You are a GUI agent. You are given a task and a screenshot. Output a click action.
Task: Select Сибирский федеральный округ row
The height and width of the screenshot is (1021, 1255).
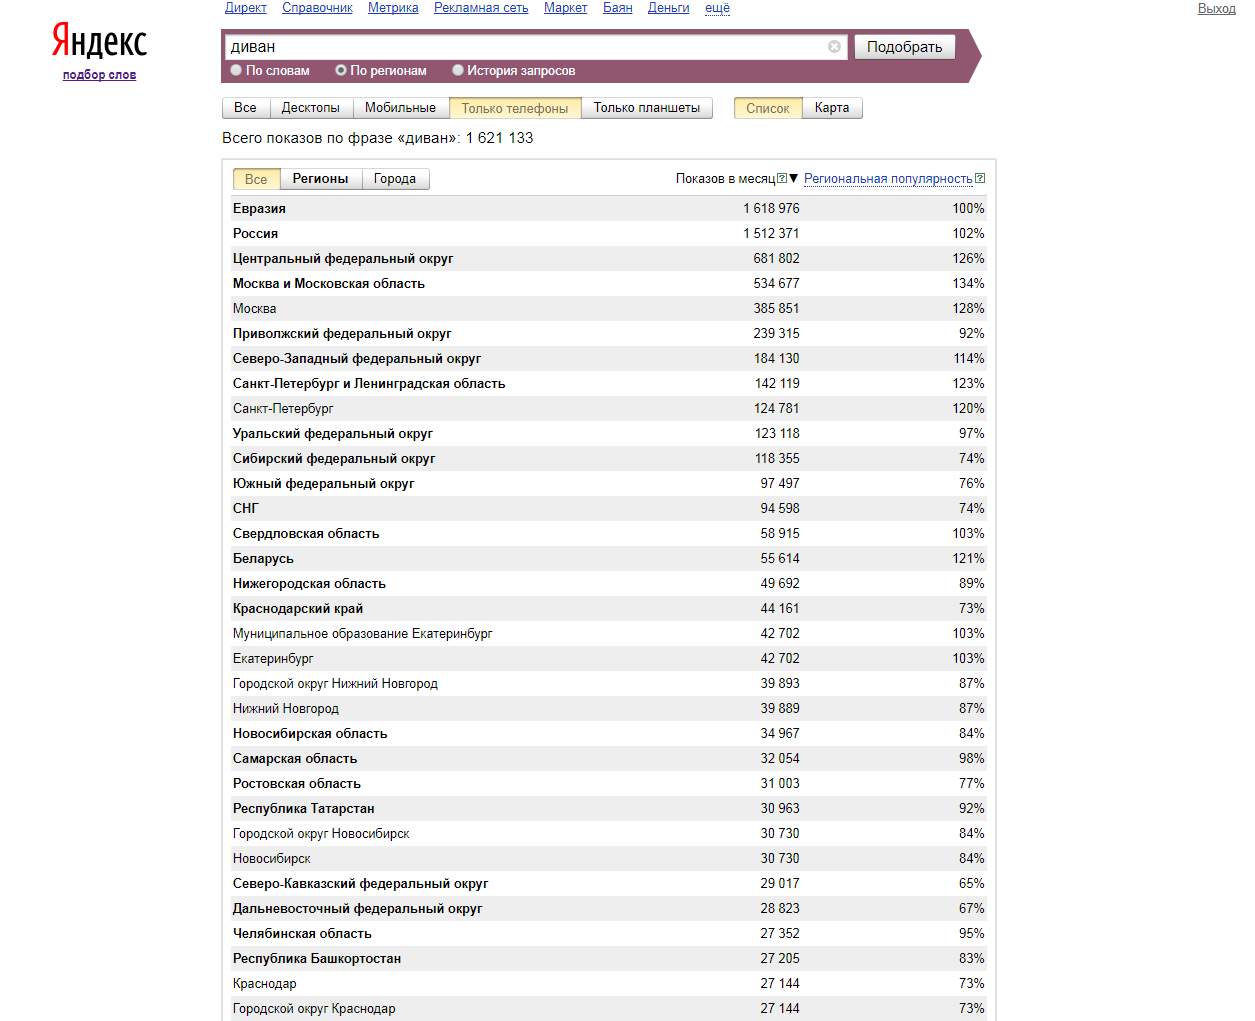[609, 458]
